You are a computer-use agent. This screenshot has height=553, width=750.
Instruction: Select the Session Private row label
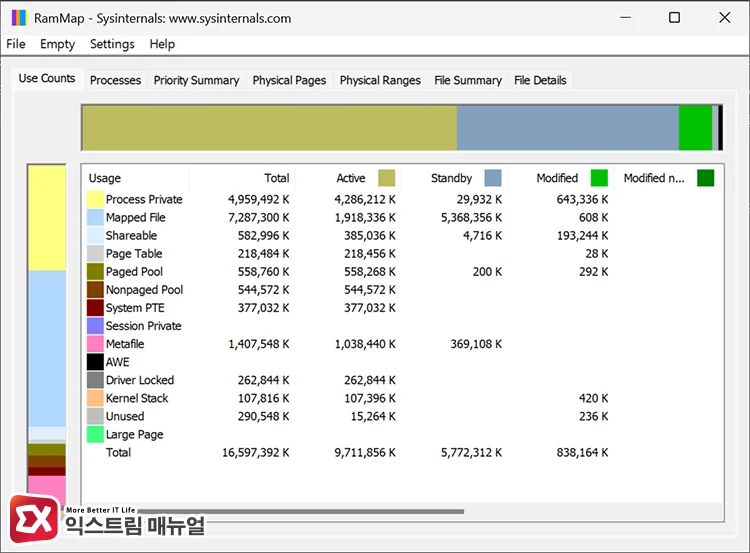tap(143, 326)
